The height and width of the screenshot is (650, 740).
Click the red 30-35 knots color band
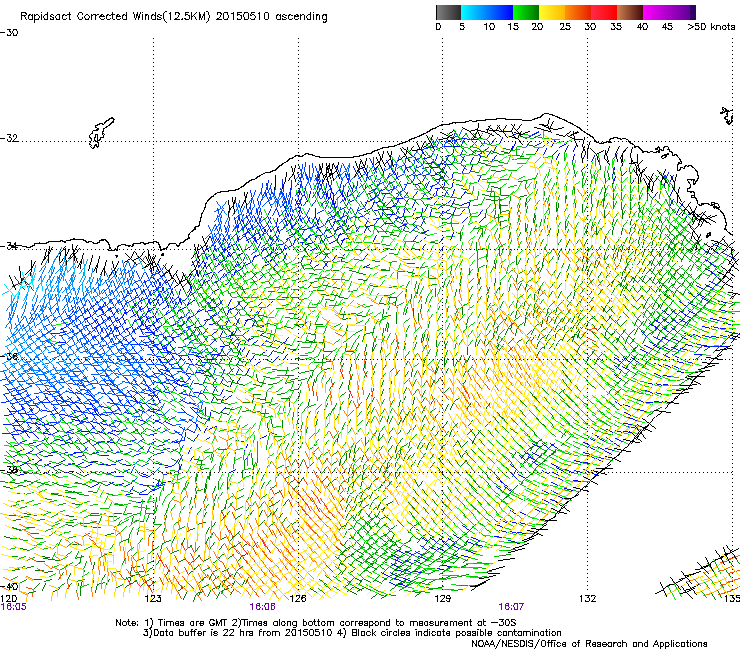pos(604,12)
